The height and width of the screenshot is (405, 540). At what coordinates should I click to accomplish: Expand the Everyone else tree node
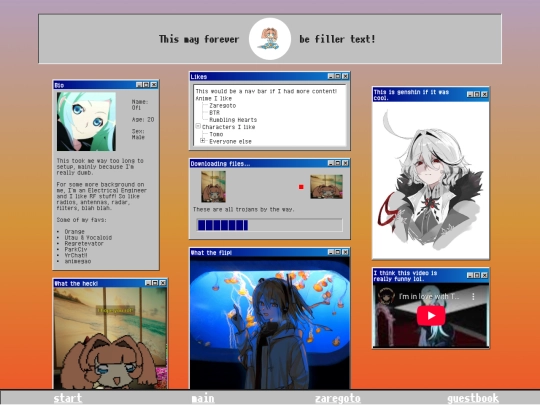203,141
